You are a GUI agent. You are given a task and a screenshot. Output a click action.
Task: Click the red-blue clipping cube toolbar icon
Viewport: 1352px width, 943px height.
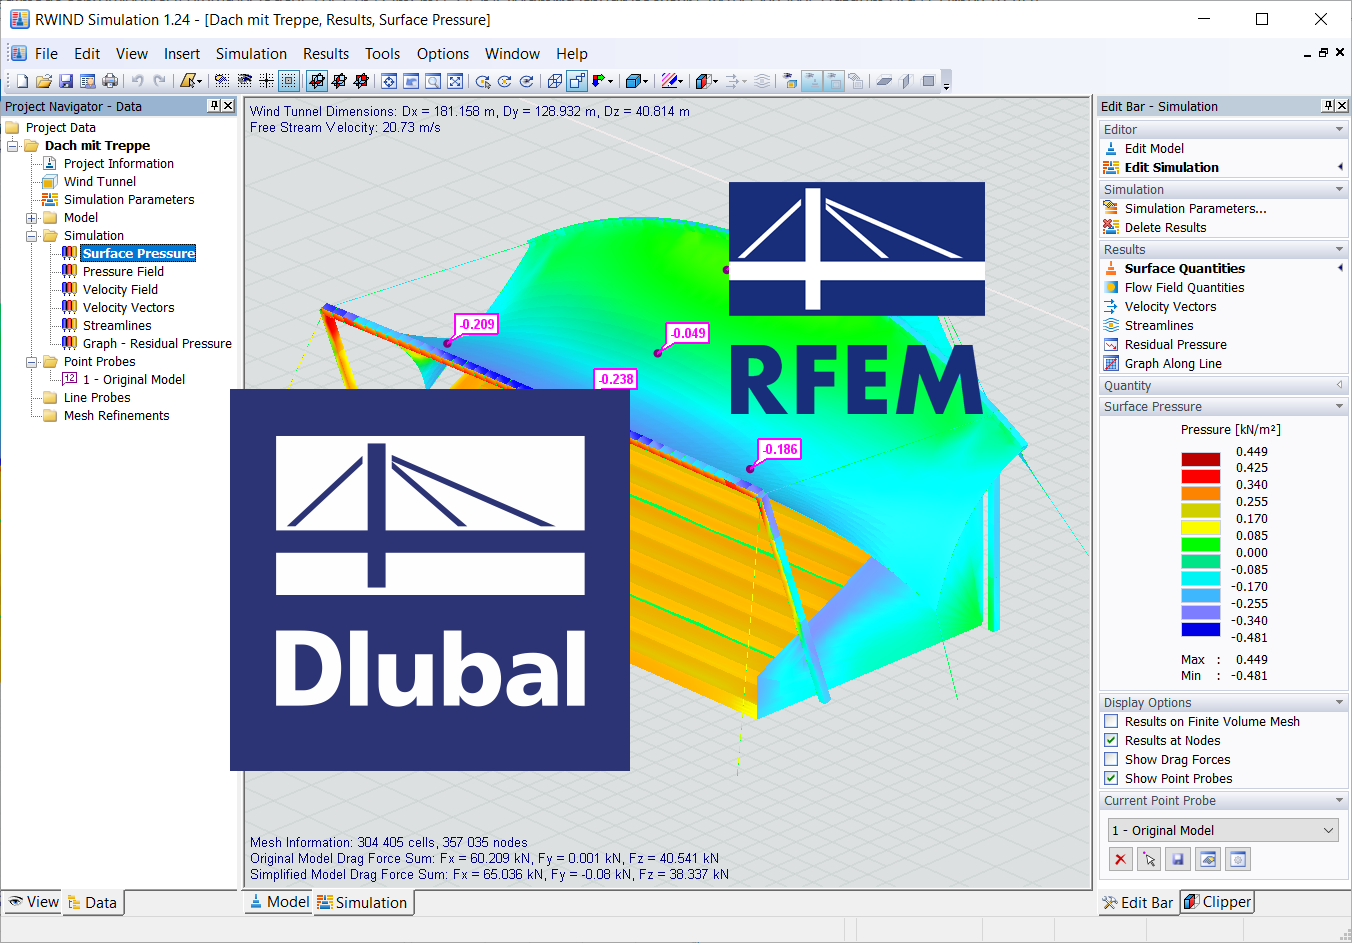pos(704,81)
